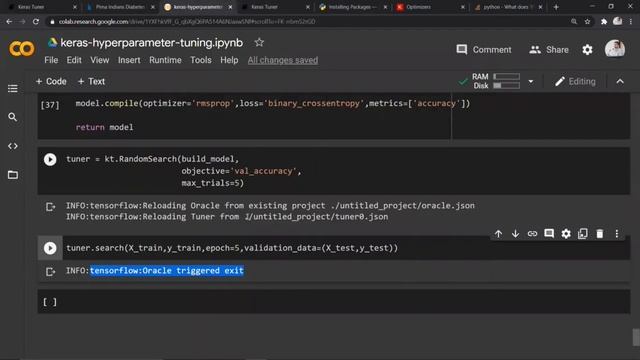640x360 pixels.
Task: Open the RAM Disk resource dropdown
Action: point(531,82)
